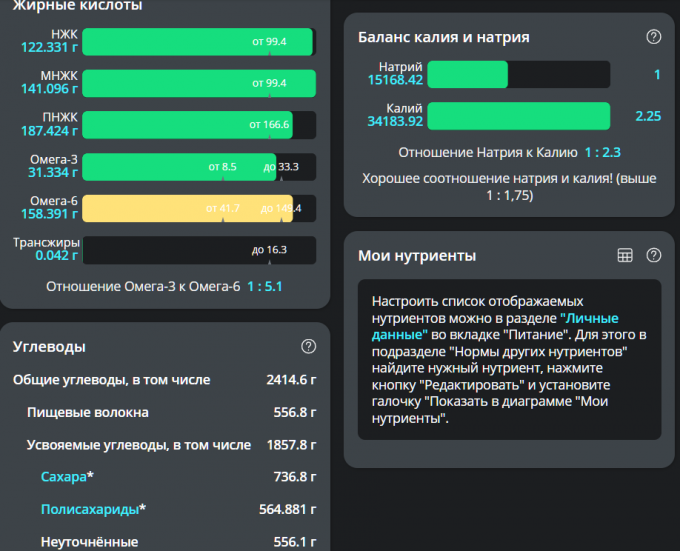Click the Омега-3 to Омега-6 ratio value
Screen dimensions: 680x551
coord(265,286)
